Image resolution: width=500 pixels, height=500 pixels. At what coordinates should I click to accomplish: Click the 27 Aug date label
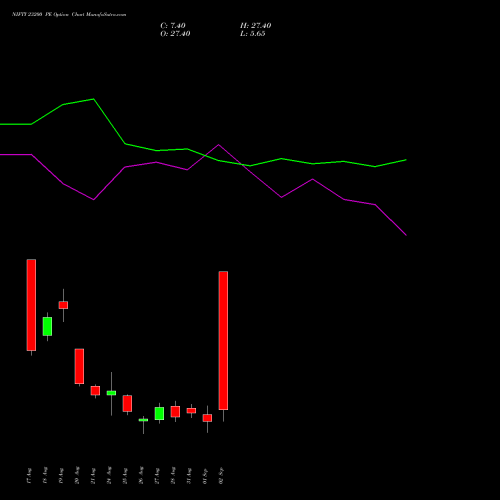[157, 476]
